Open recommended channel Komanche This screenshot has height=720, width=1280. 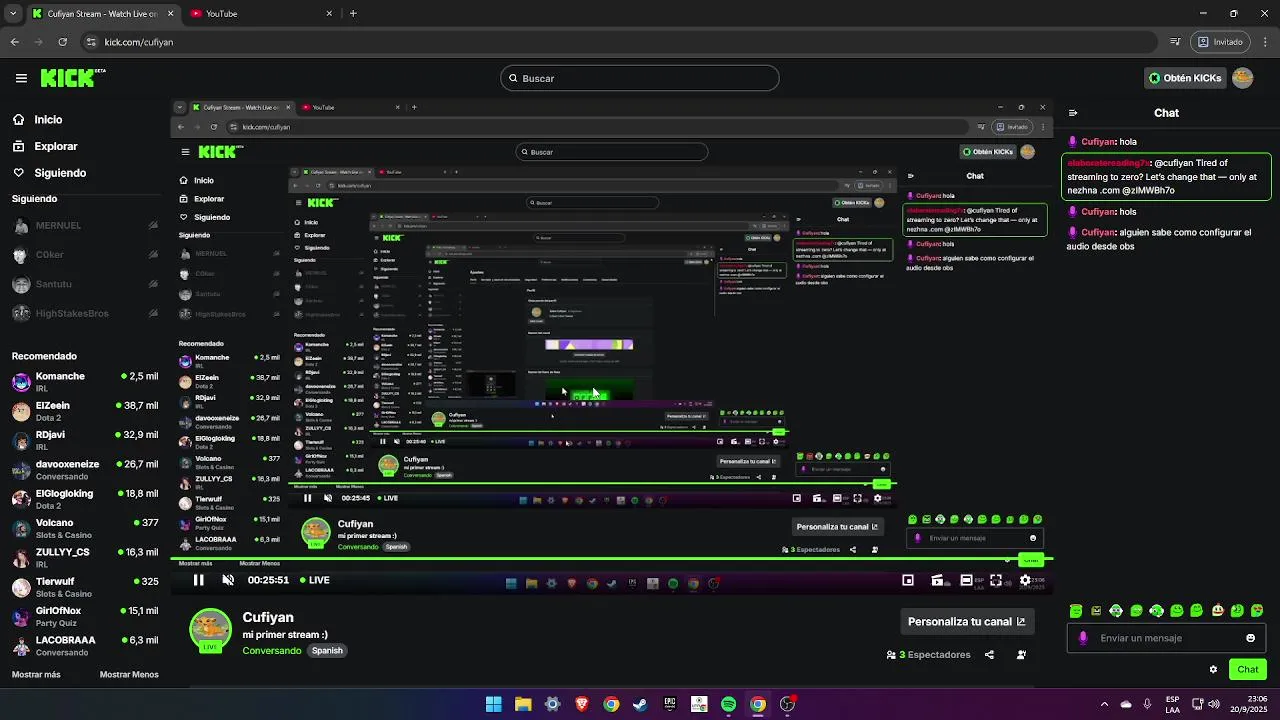coord(85,382)
